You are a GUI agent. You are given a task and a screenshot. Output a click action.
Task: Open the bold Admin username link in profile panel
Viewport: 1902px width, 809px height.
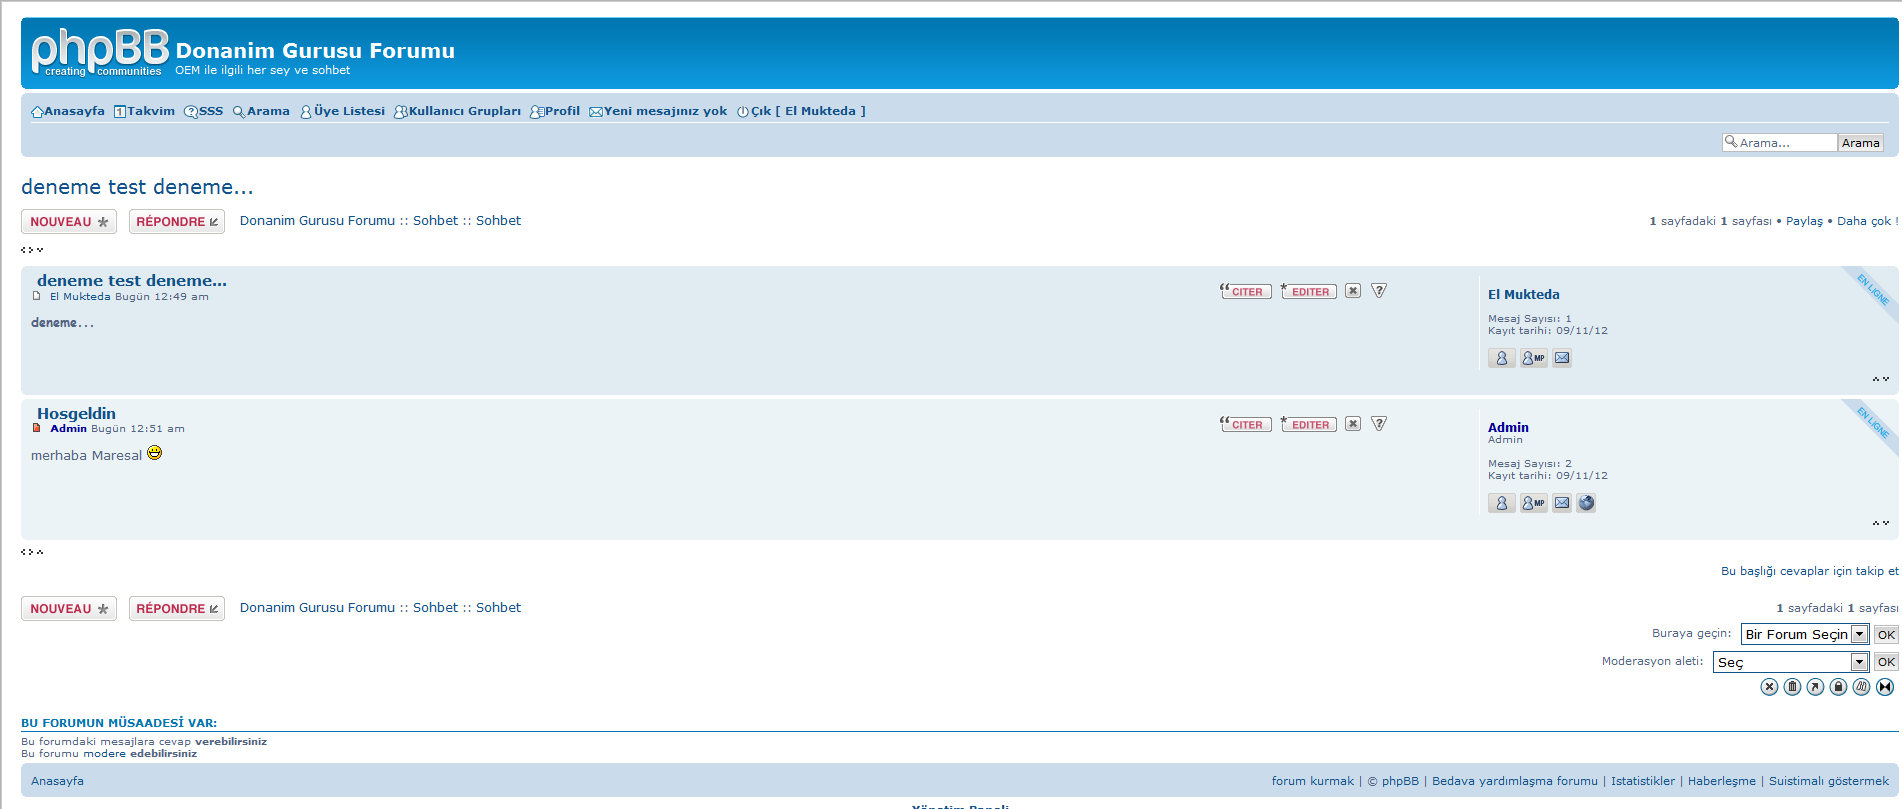click(1508, 427)
